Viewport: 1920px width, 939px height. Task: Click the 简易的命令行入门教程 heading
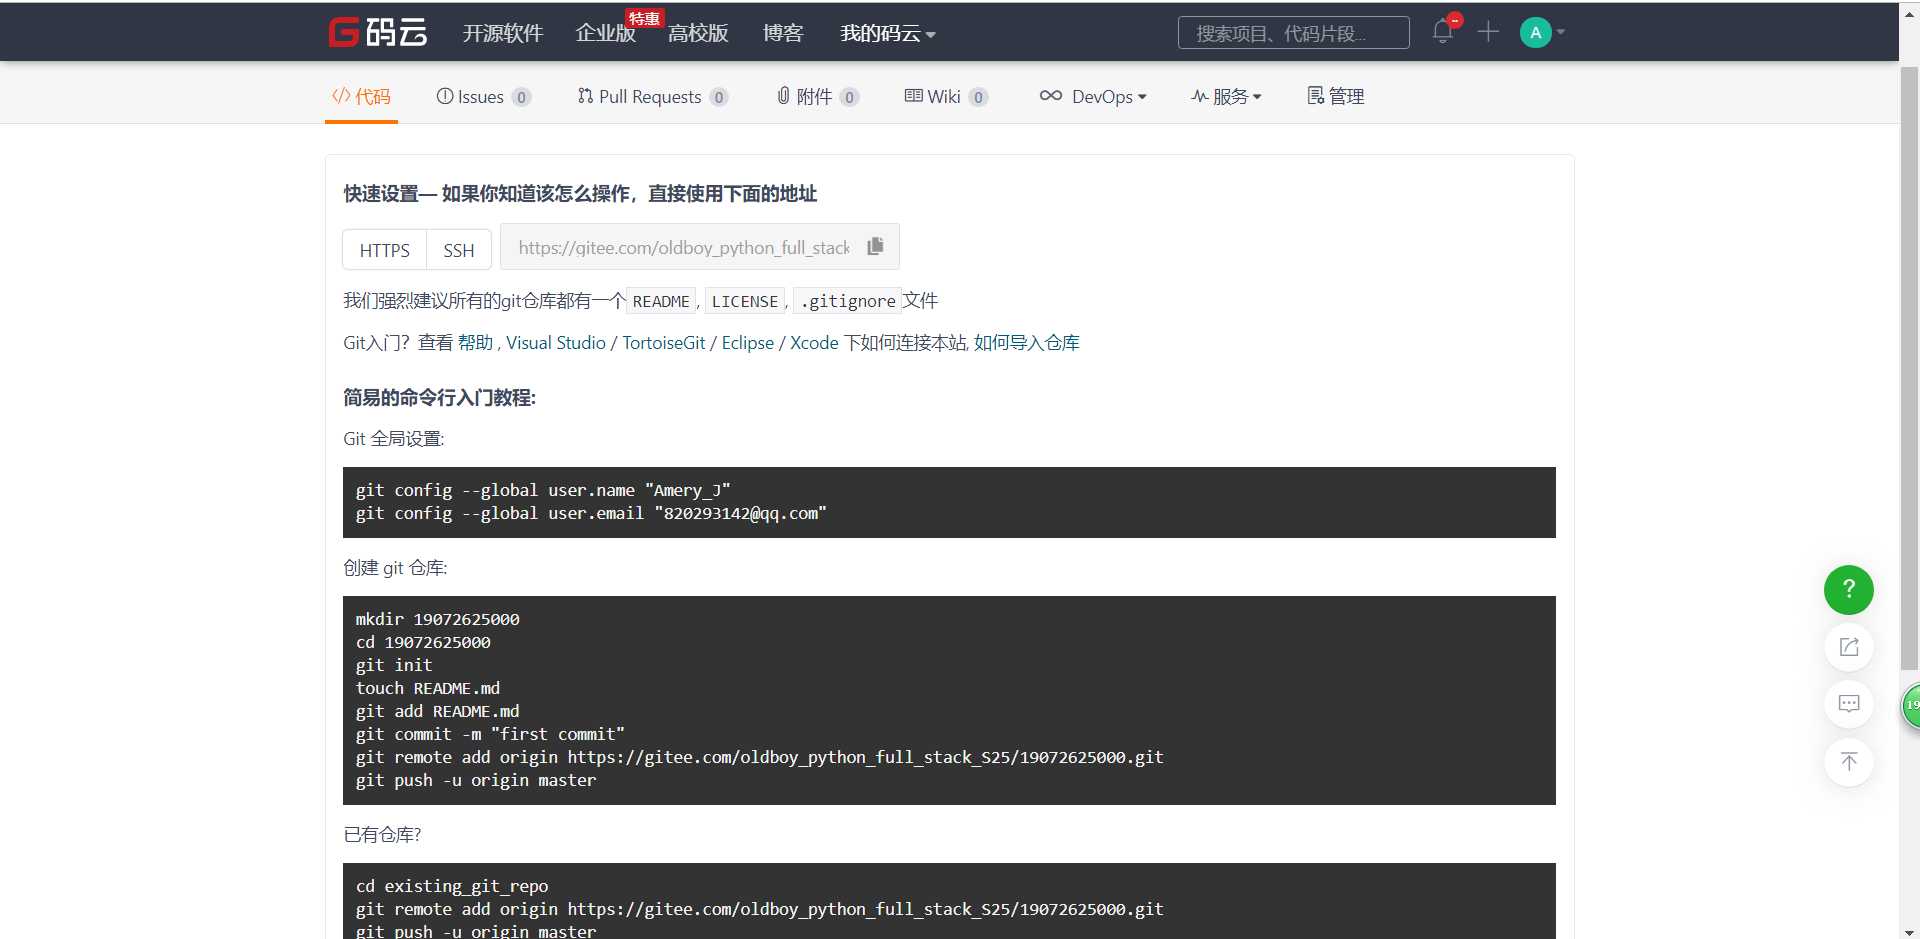[439, 398]
